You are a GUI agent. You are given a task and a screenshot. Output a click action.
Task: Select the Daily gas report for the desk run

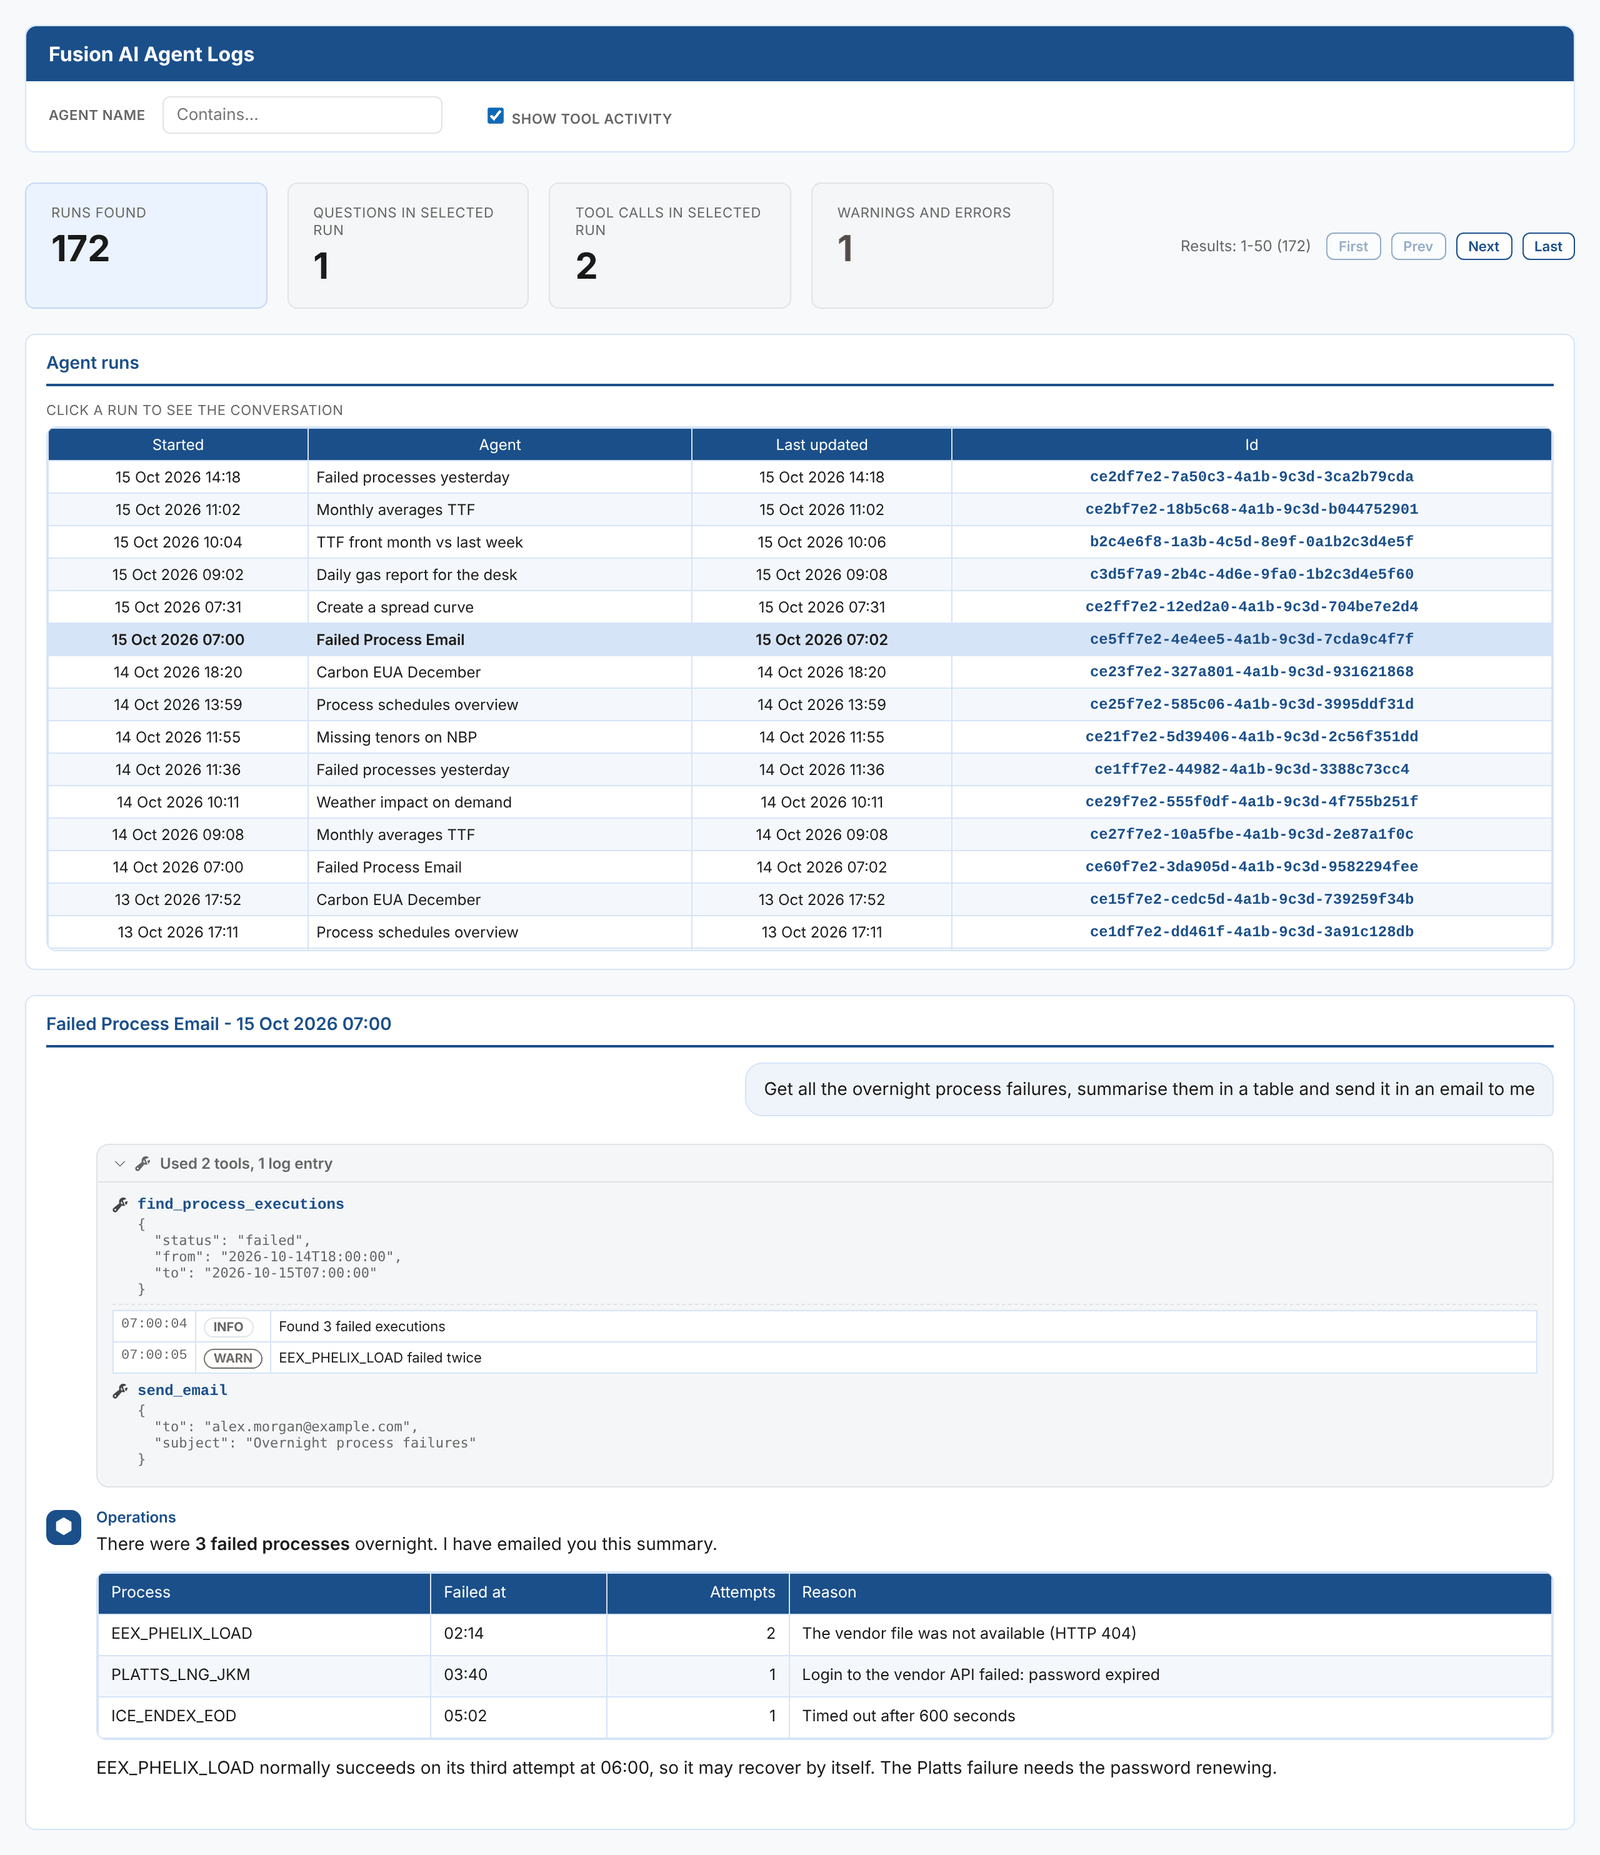(800, 574)
